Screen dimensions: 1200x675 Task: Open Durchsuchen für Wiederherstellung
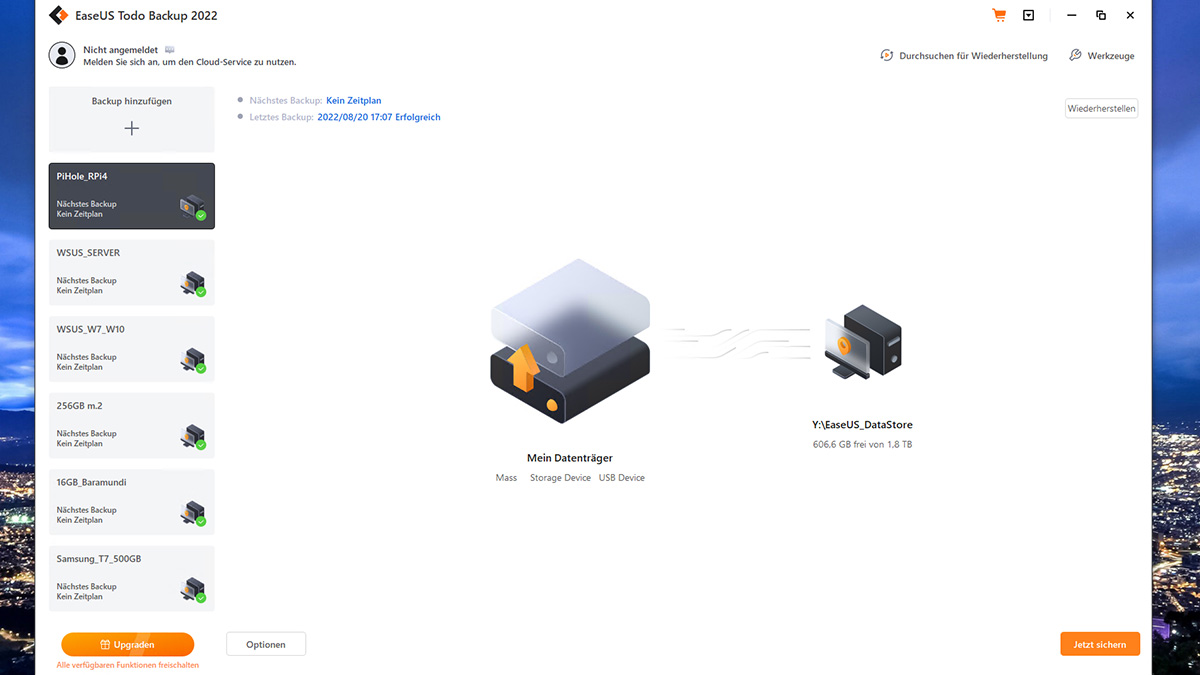coord(964,56)
